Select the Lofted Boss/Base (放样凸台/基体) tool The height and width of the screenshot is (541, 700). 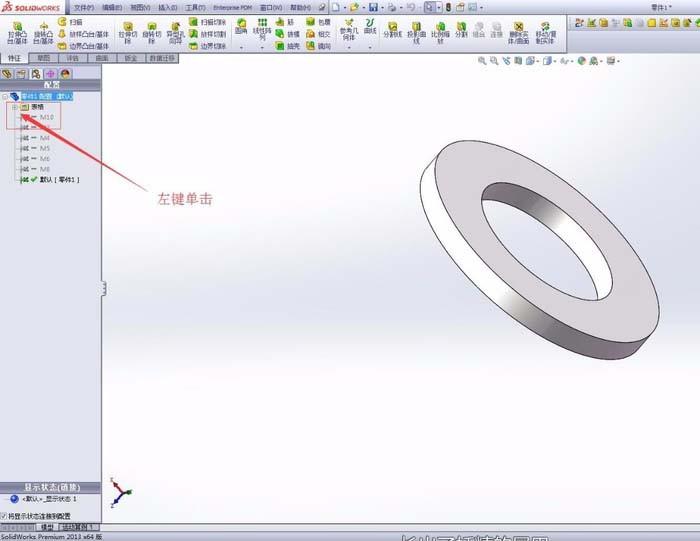point(83,34)
